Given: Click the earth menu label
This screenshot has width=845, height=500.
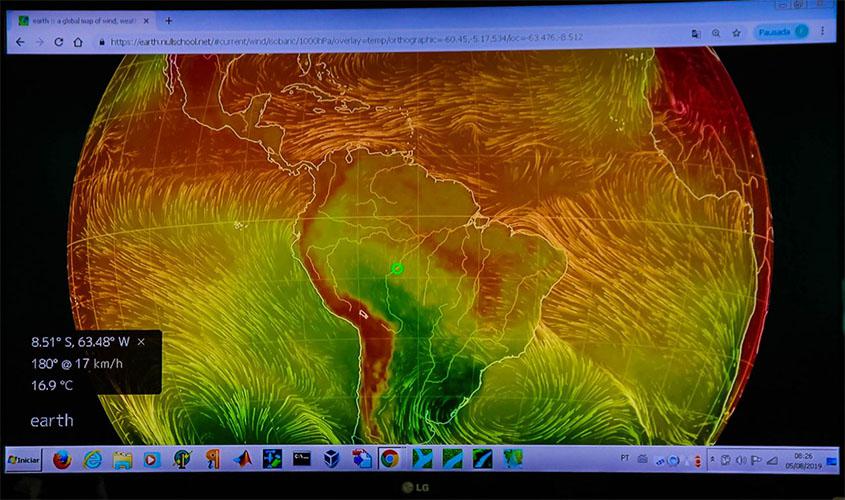Looking at the screenshot, I should 51,420.
